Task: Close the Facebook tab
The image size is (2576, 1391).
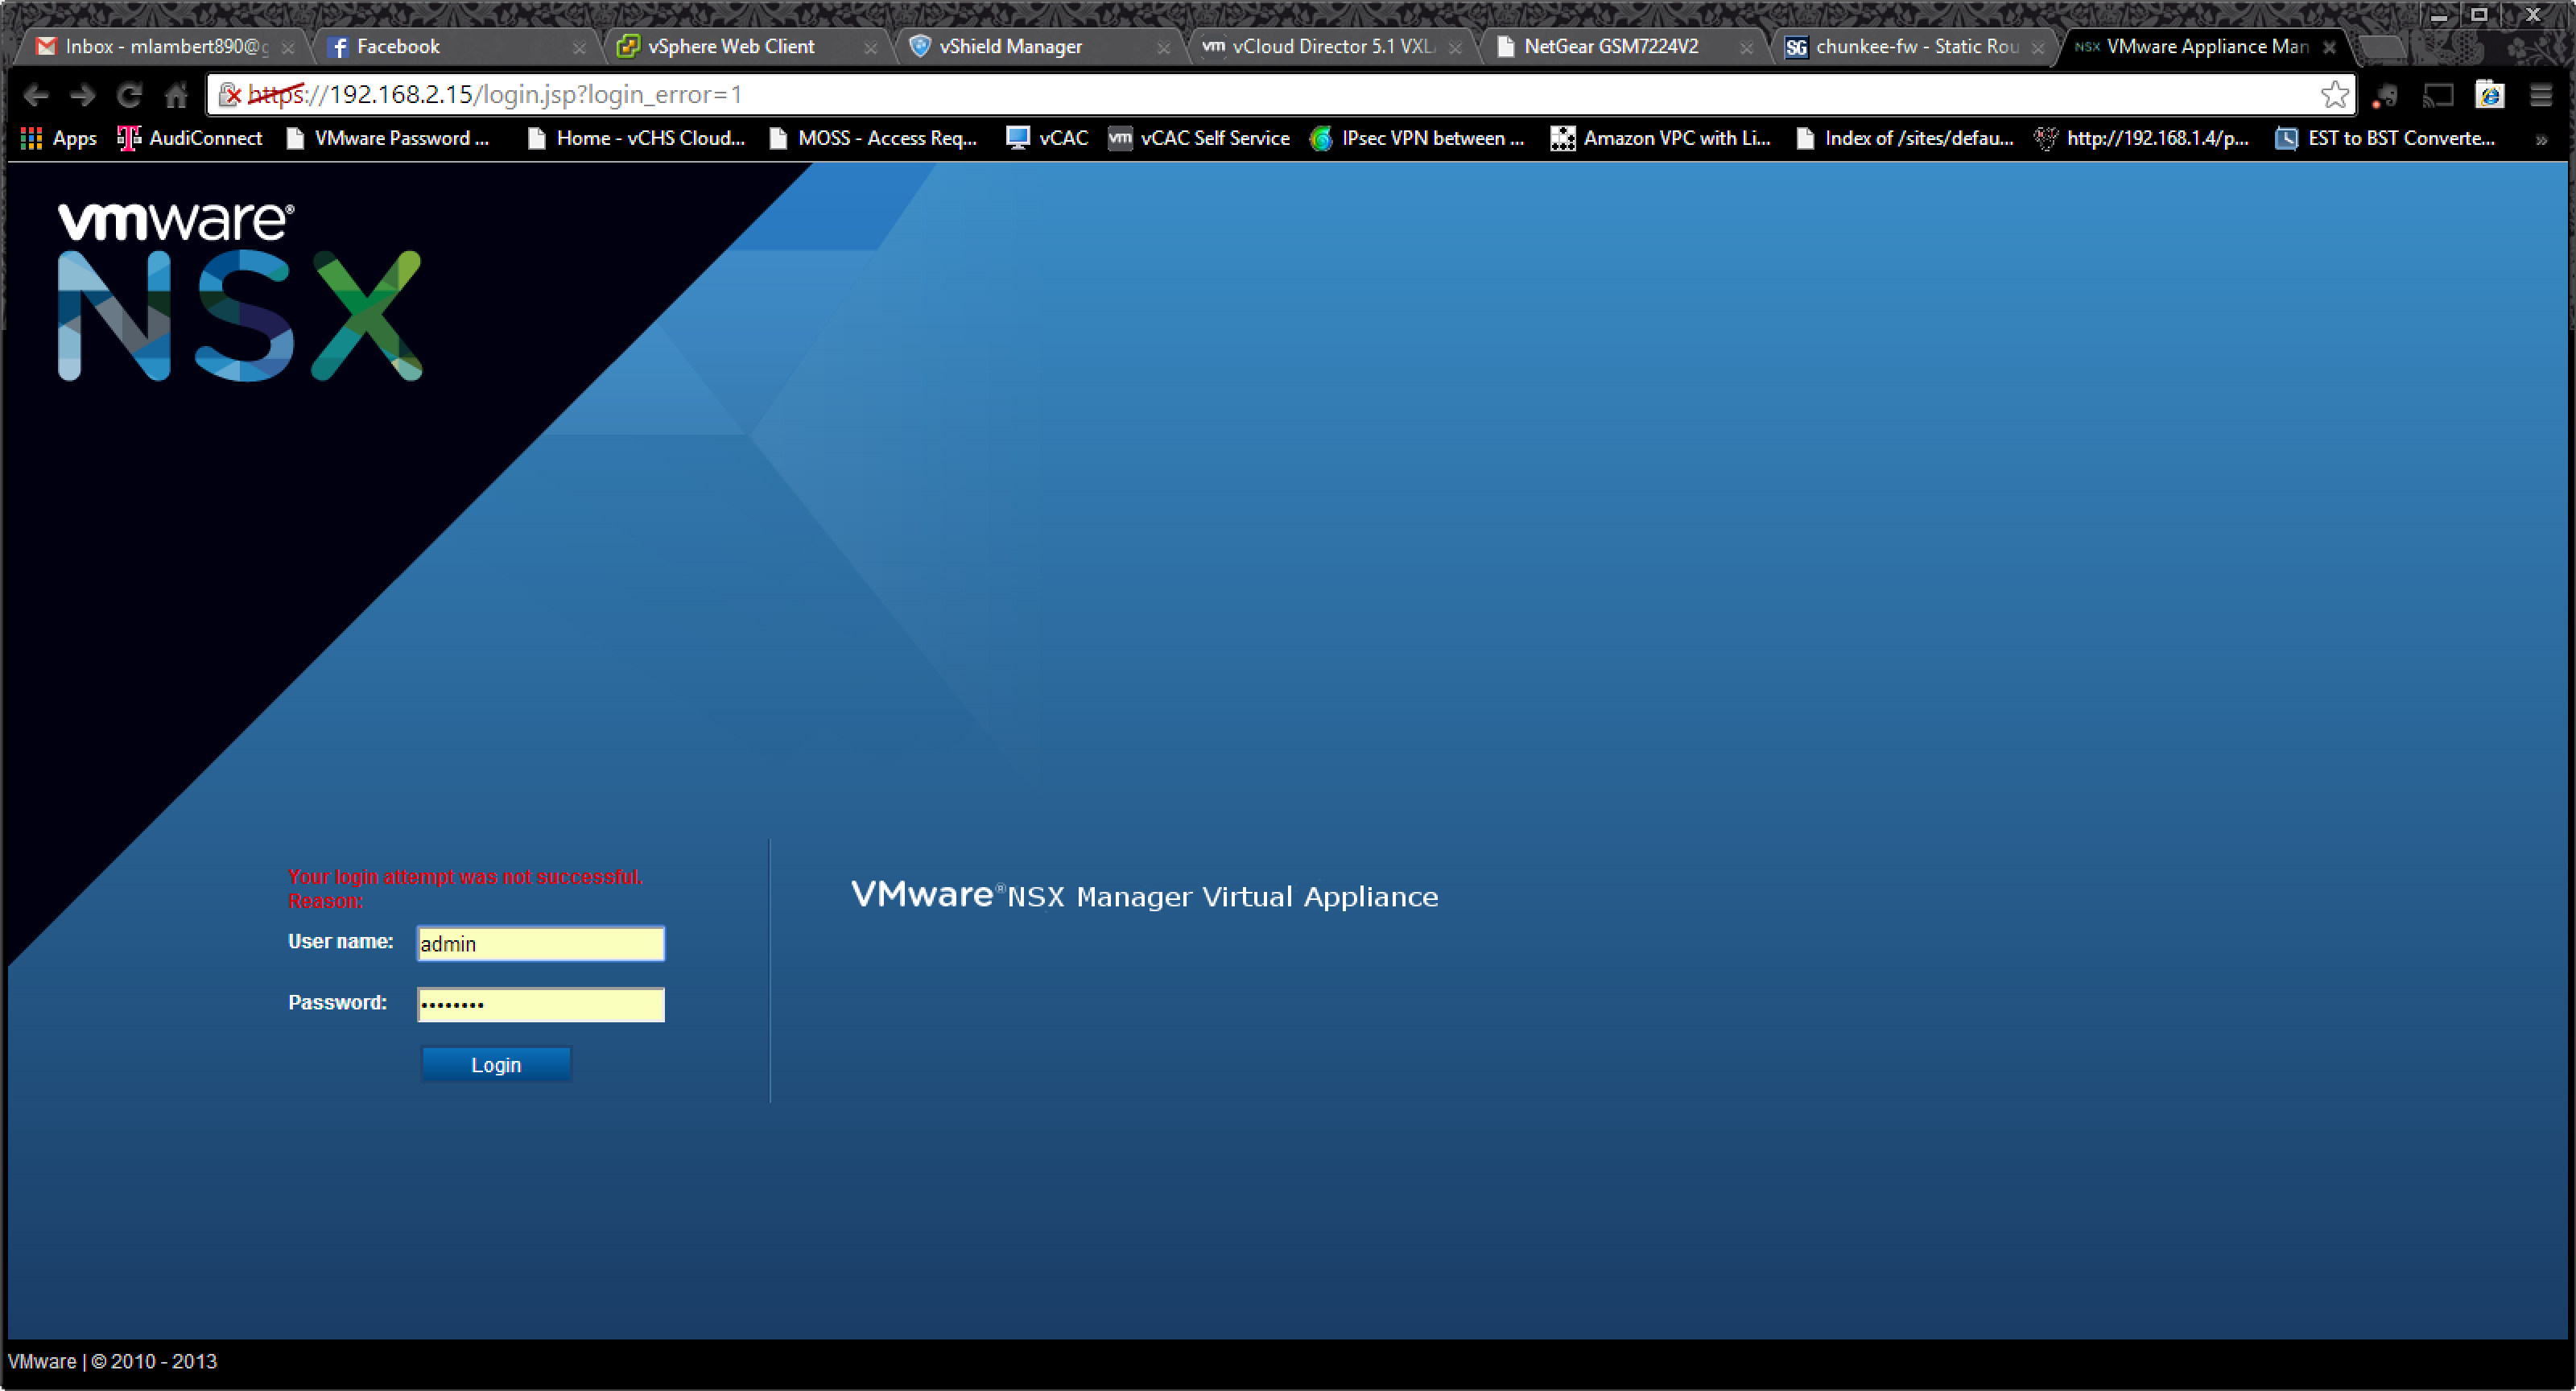Action: [x=578, y=47]
